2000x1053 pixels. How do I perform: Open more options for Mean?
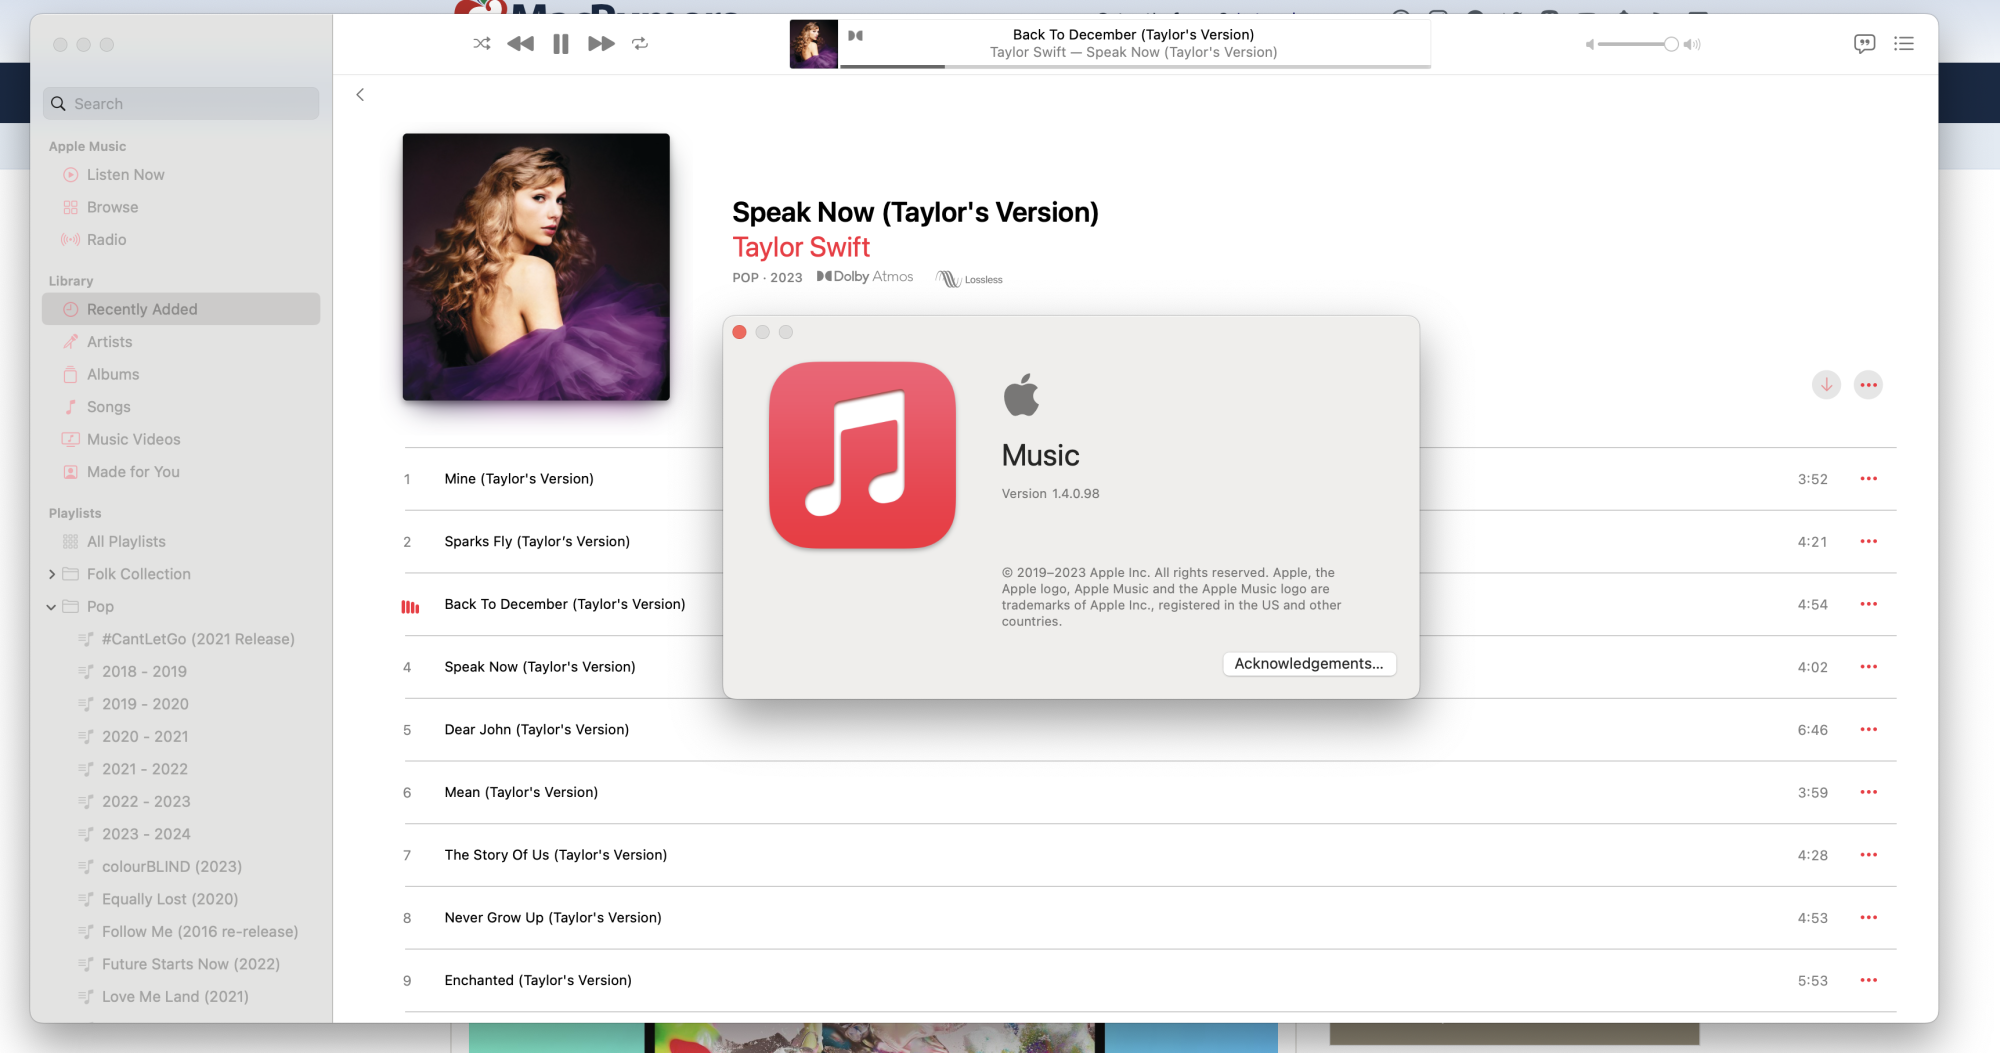point(1868,792)
